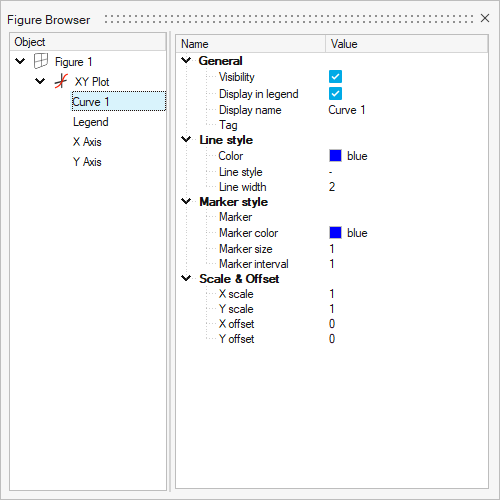Open the line Color blue swatch
Viewport: 500px width, 500px height.
click(x=335, y=156)
